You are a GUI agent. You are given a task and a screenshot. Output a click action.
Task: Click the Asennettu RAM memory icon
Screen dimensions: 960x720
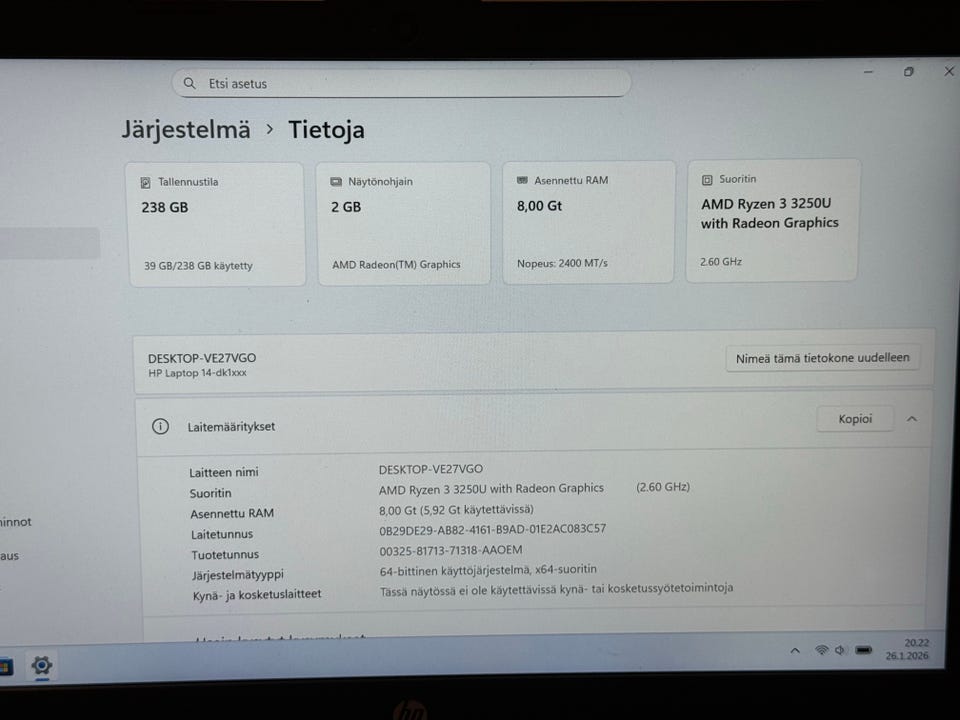click(522, 181)
